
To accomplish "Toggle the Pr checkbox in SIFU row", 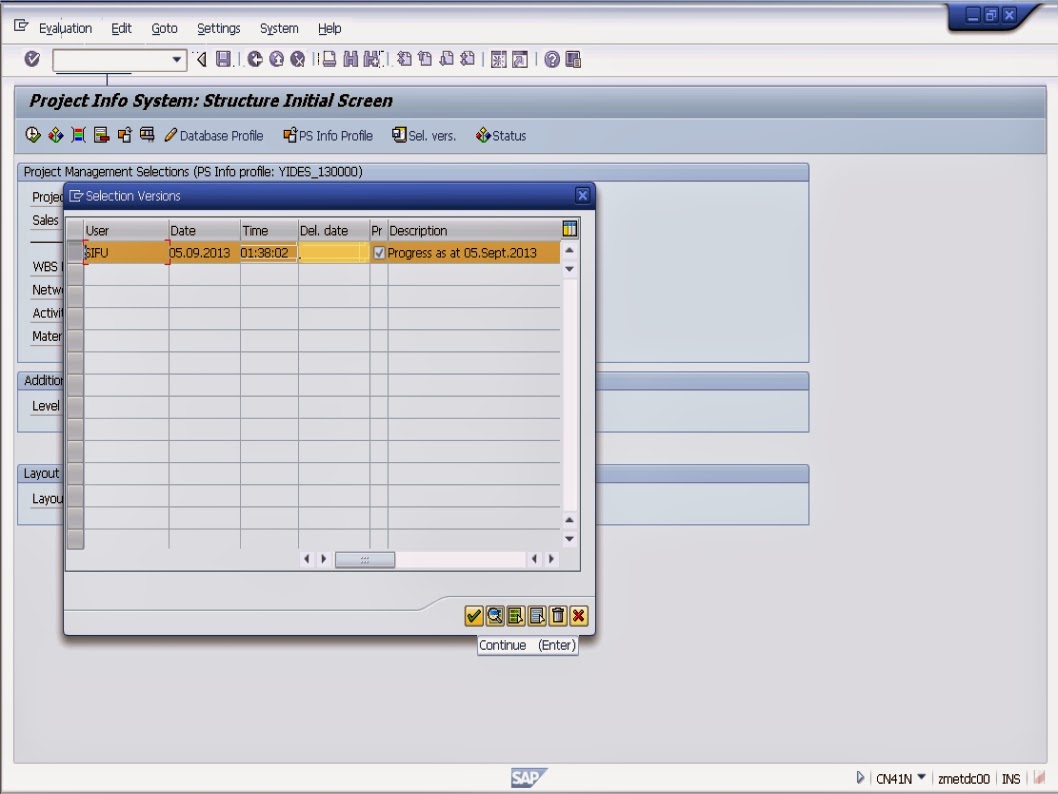I will click(379, 253).
